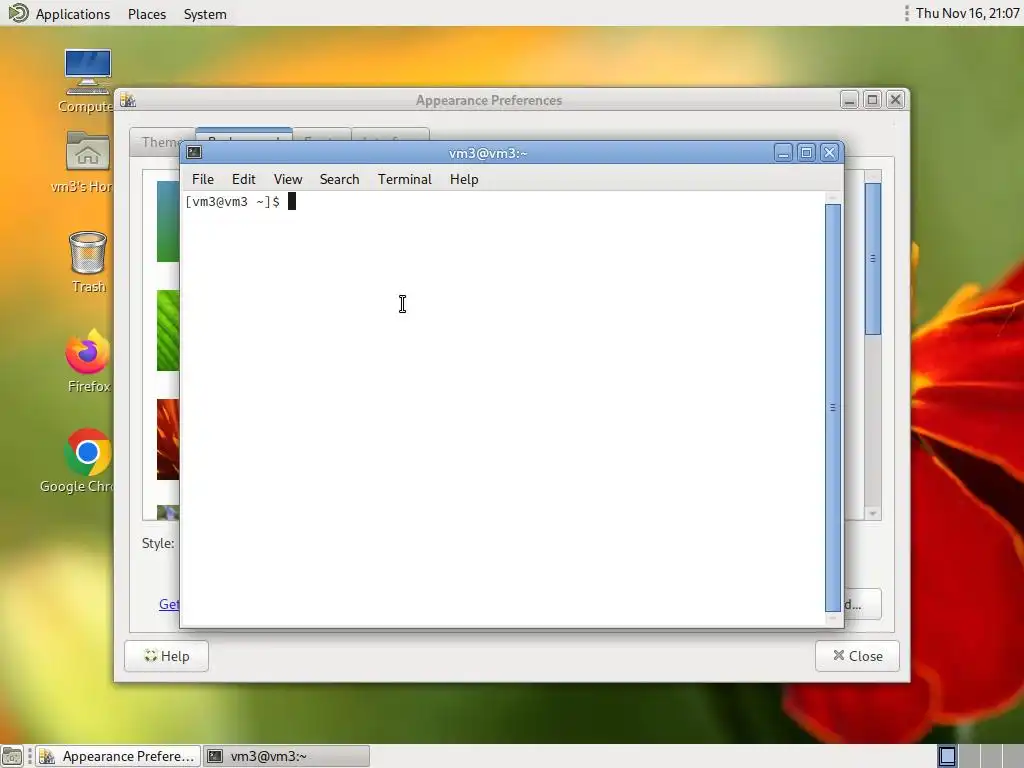This screenshot has height=768, width=1024.
Task: Click Appearance Preferences title bar icon
Action: pyautogui.click(x=128, y=100)
